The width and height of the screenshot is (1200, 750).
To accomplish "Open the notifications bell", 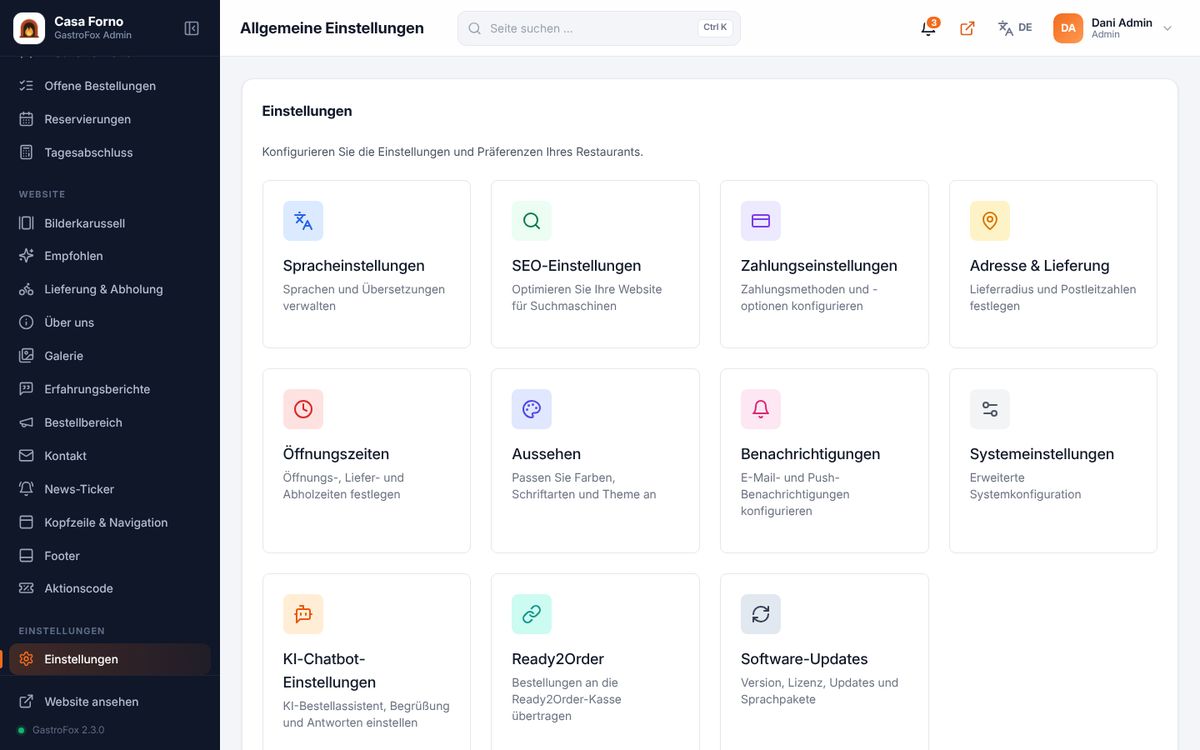I will pyautogui.click(x=929, y=28).
